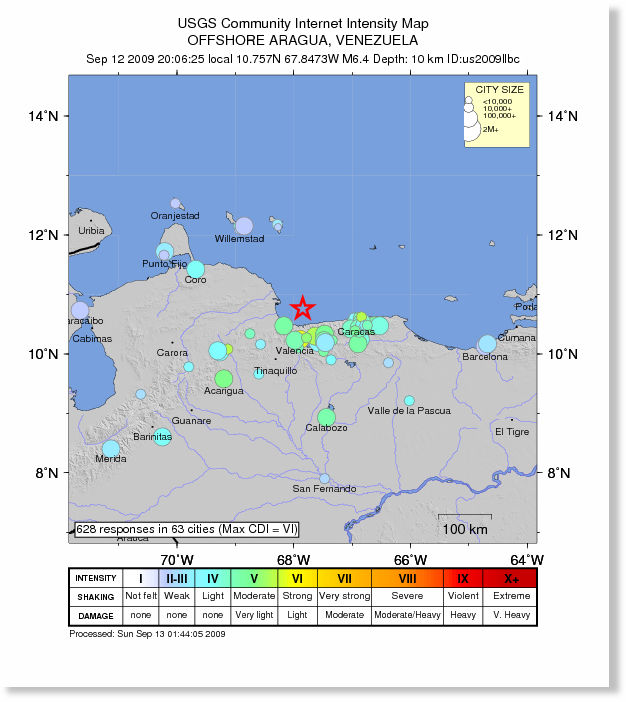The width and height of the screenshot is (626, 702).
Task: Click the Cabimas city label
Action: tap(92, 338)
